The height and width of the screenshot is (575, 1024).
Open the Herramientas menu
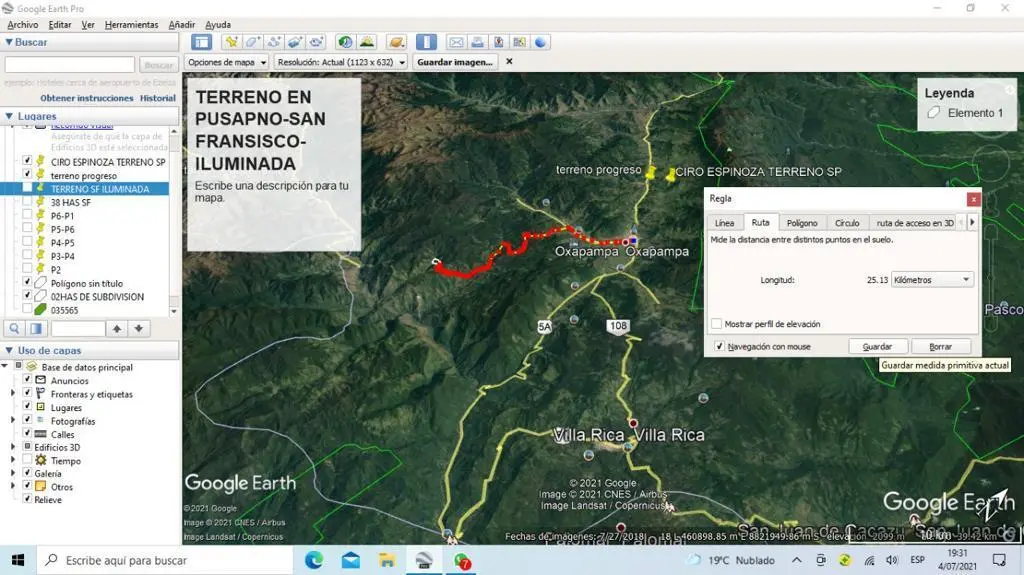coord(131,25)
